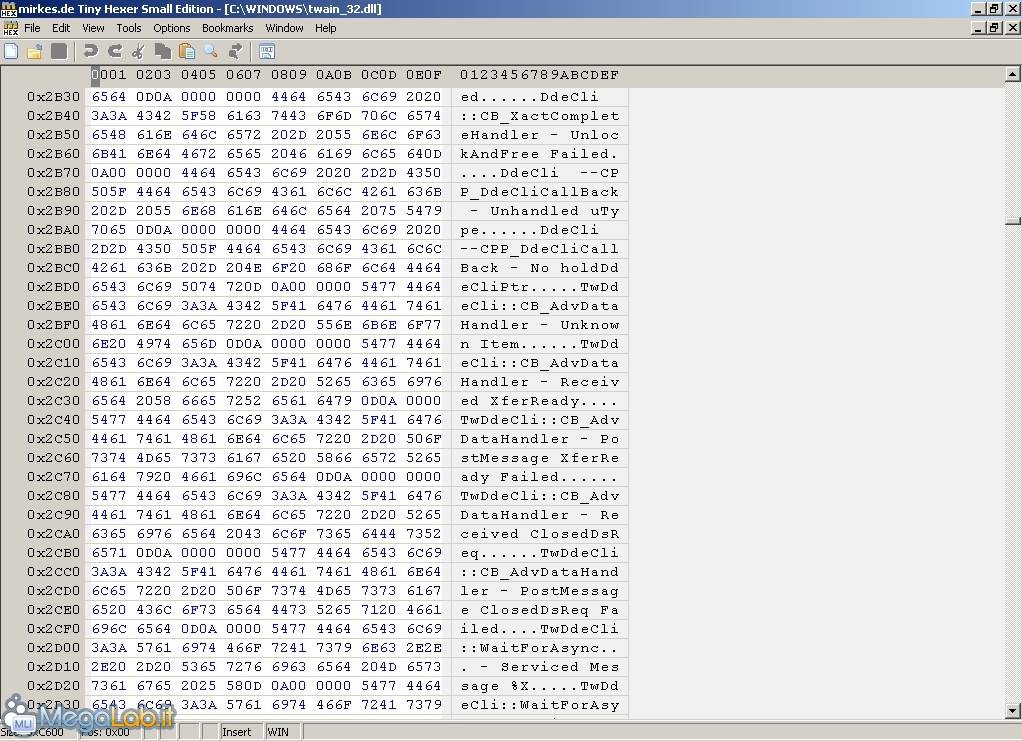Image resolution: width=1022 pixels, height=741 pixels.
Task: Click ASCII text 'P_DdeCliCallBack'
Action: click(540, 192)
